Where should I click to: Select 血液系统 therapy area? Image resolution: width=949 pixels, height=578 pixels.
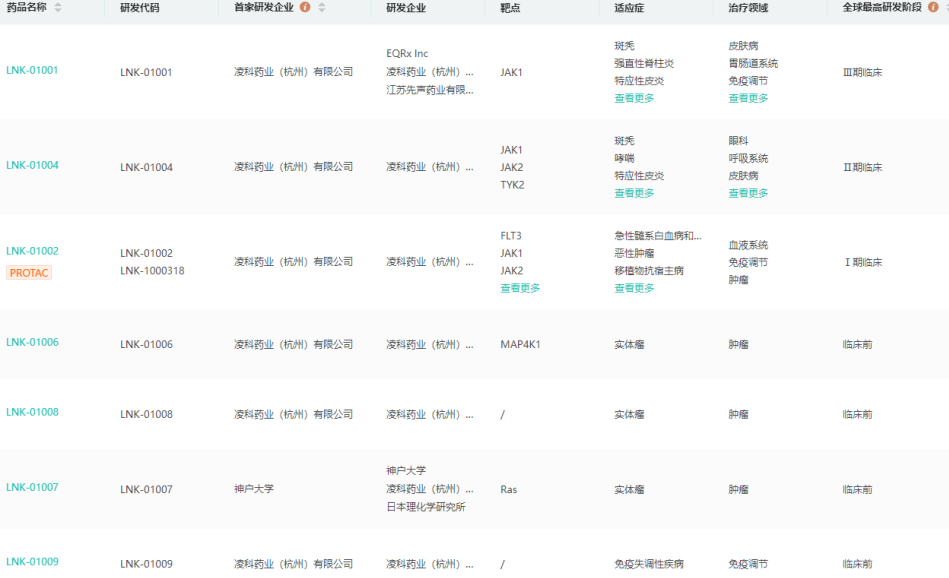coord(748,245)
